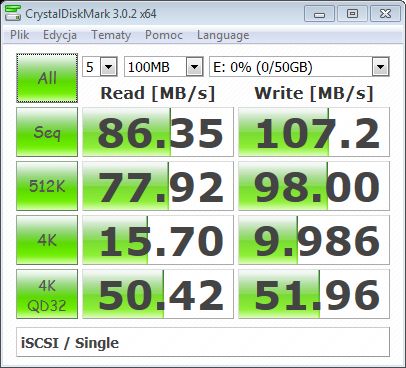Run all benchmarks with the All button
406x368 pixels.
(47, 78)
